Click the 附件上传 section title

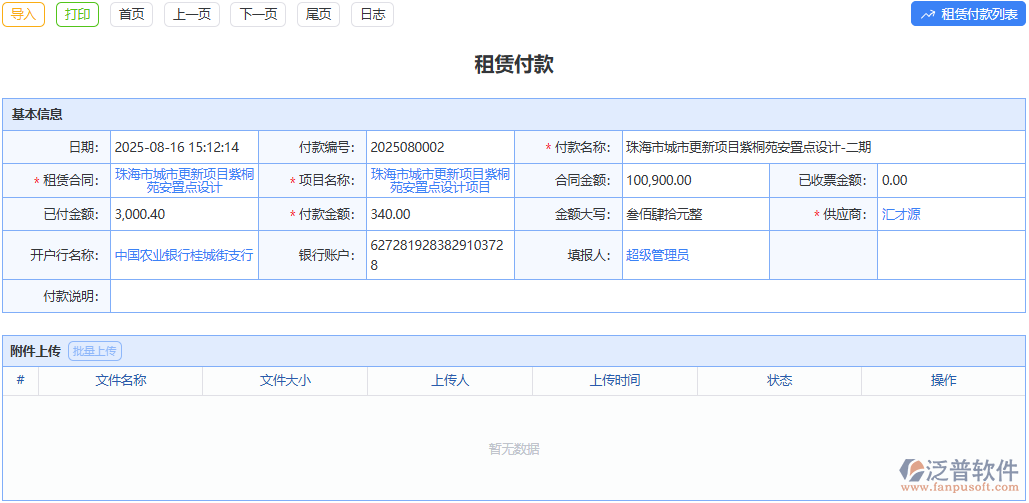35,351
